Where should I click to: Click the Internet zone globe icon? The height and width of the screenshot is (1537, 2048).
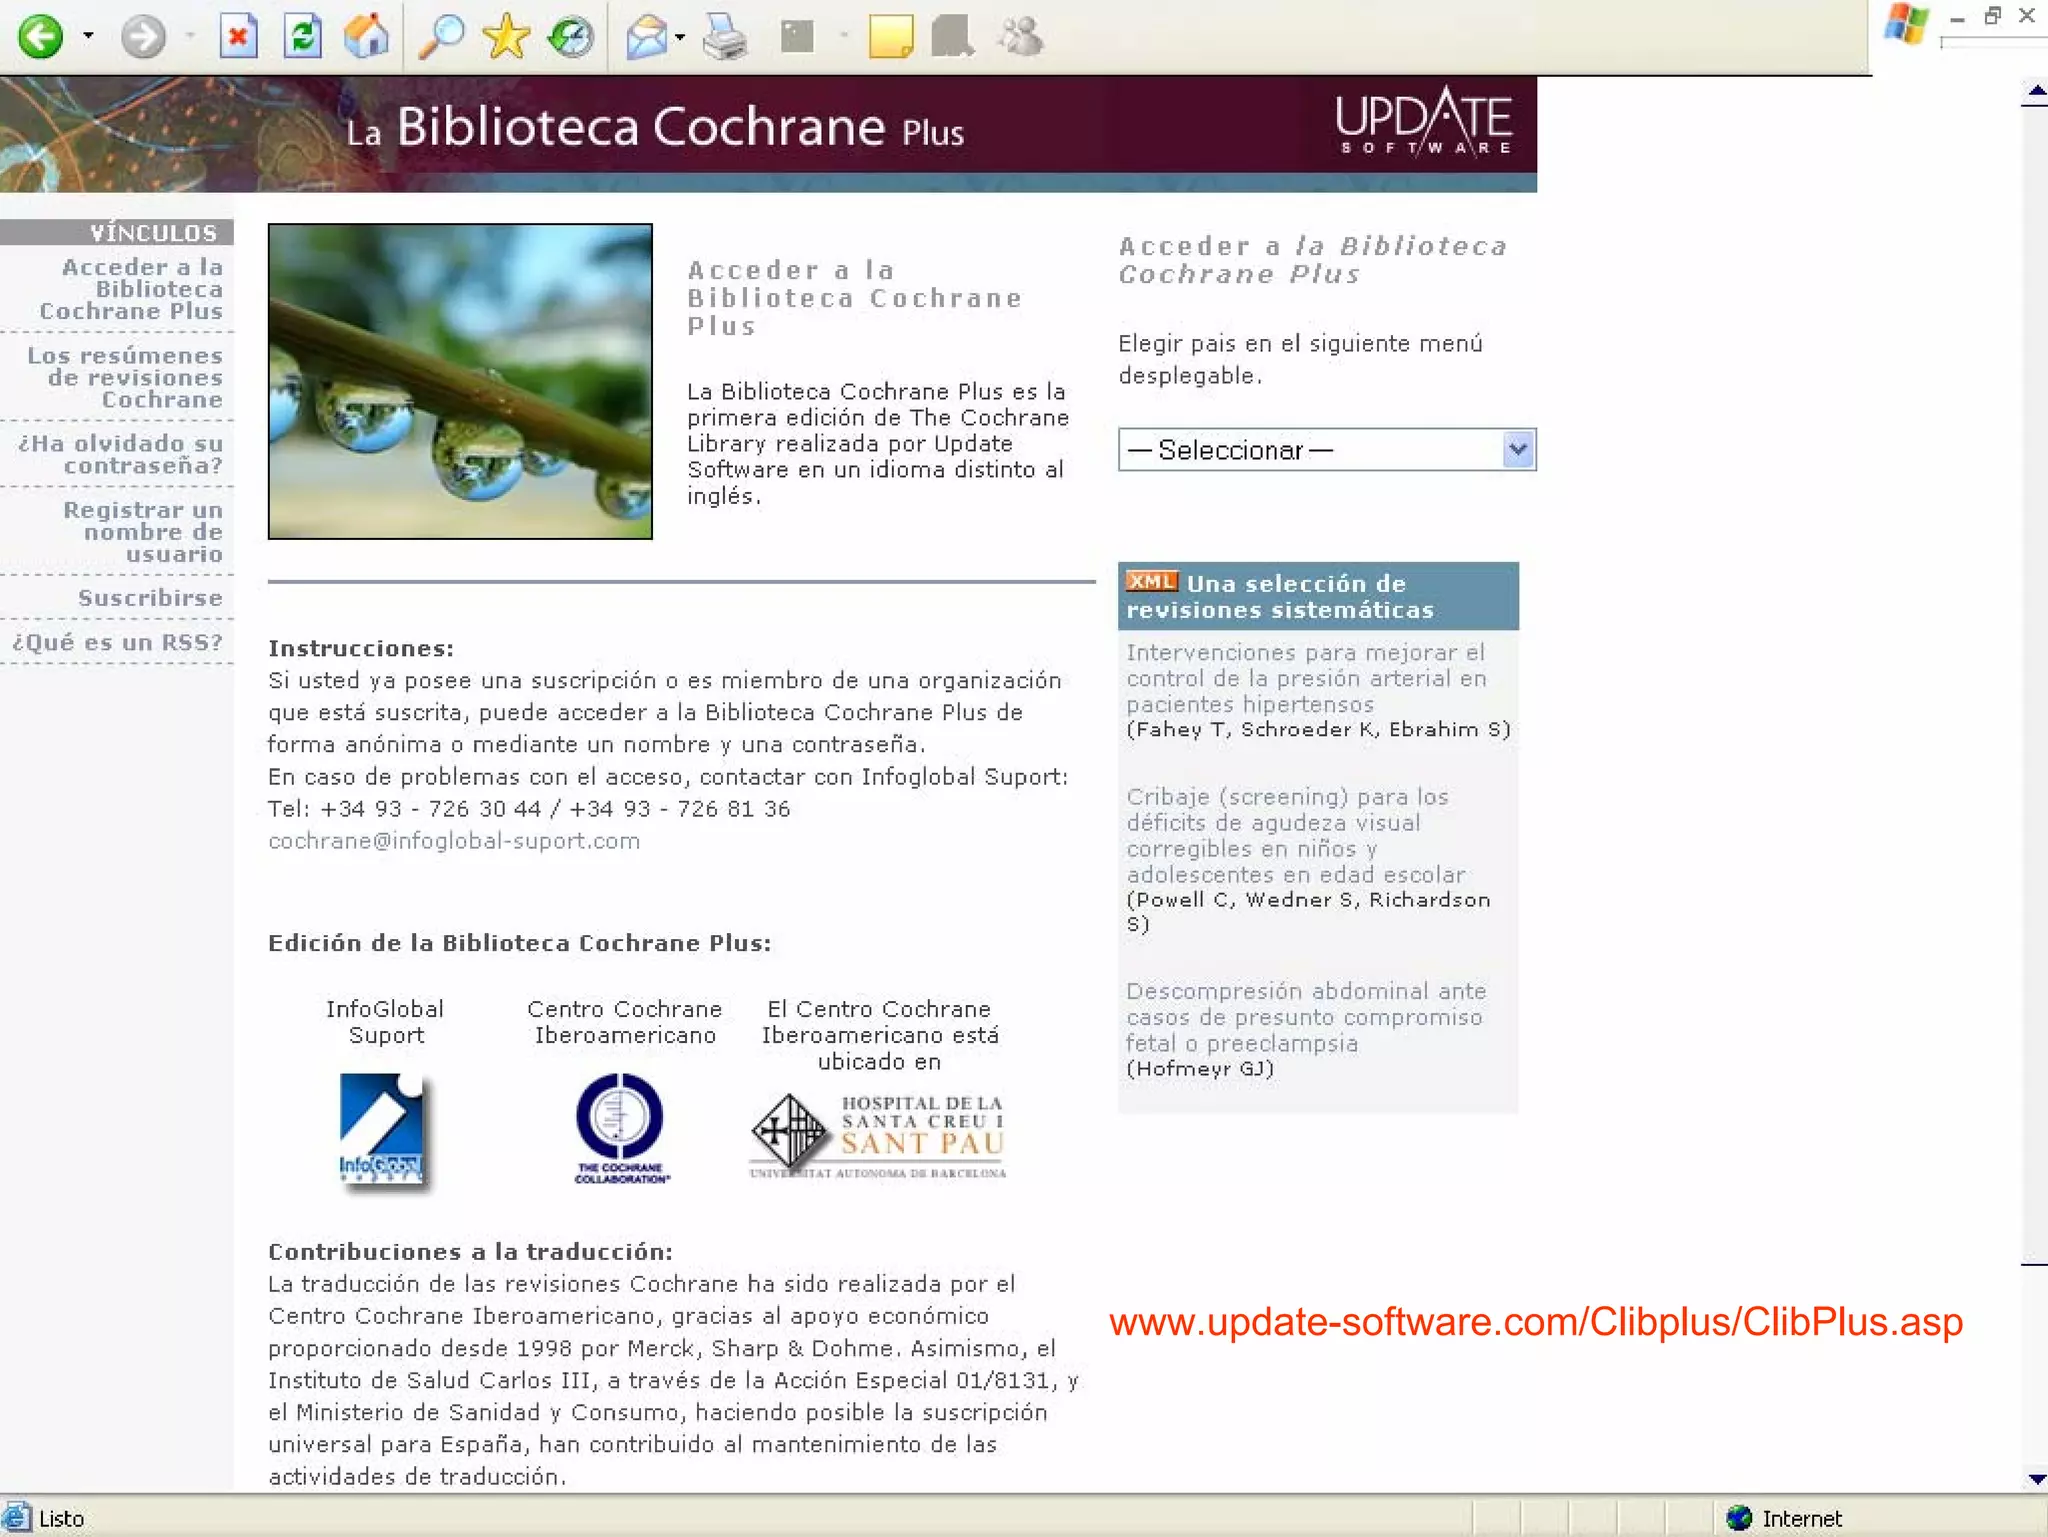click(1739, 1518)
